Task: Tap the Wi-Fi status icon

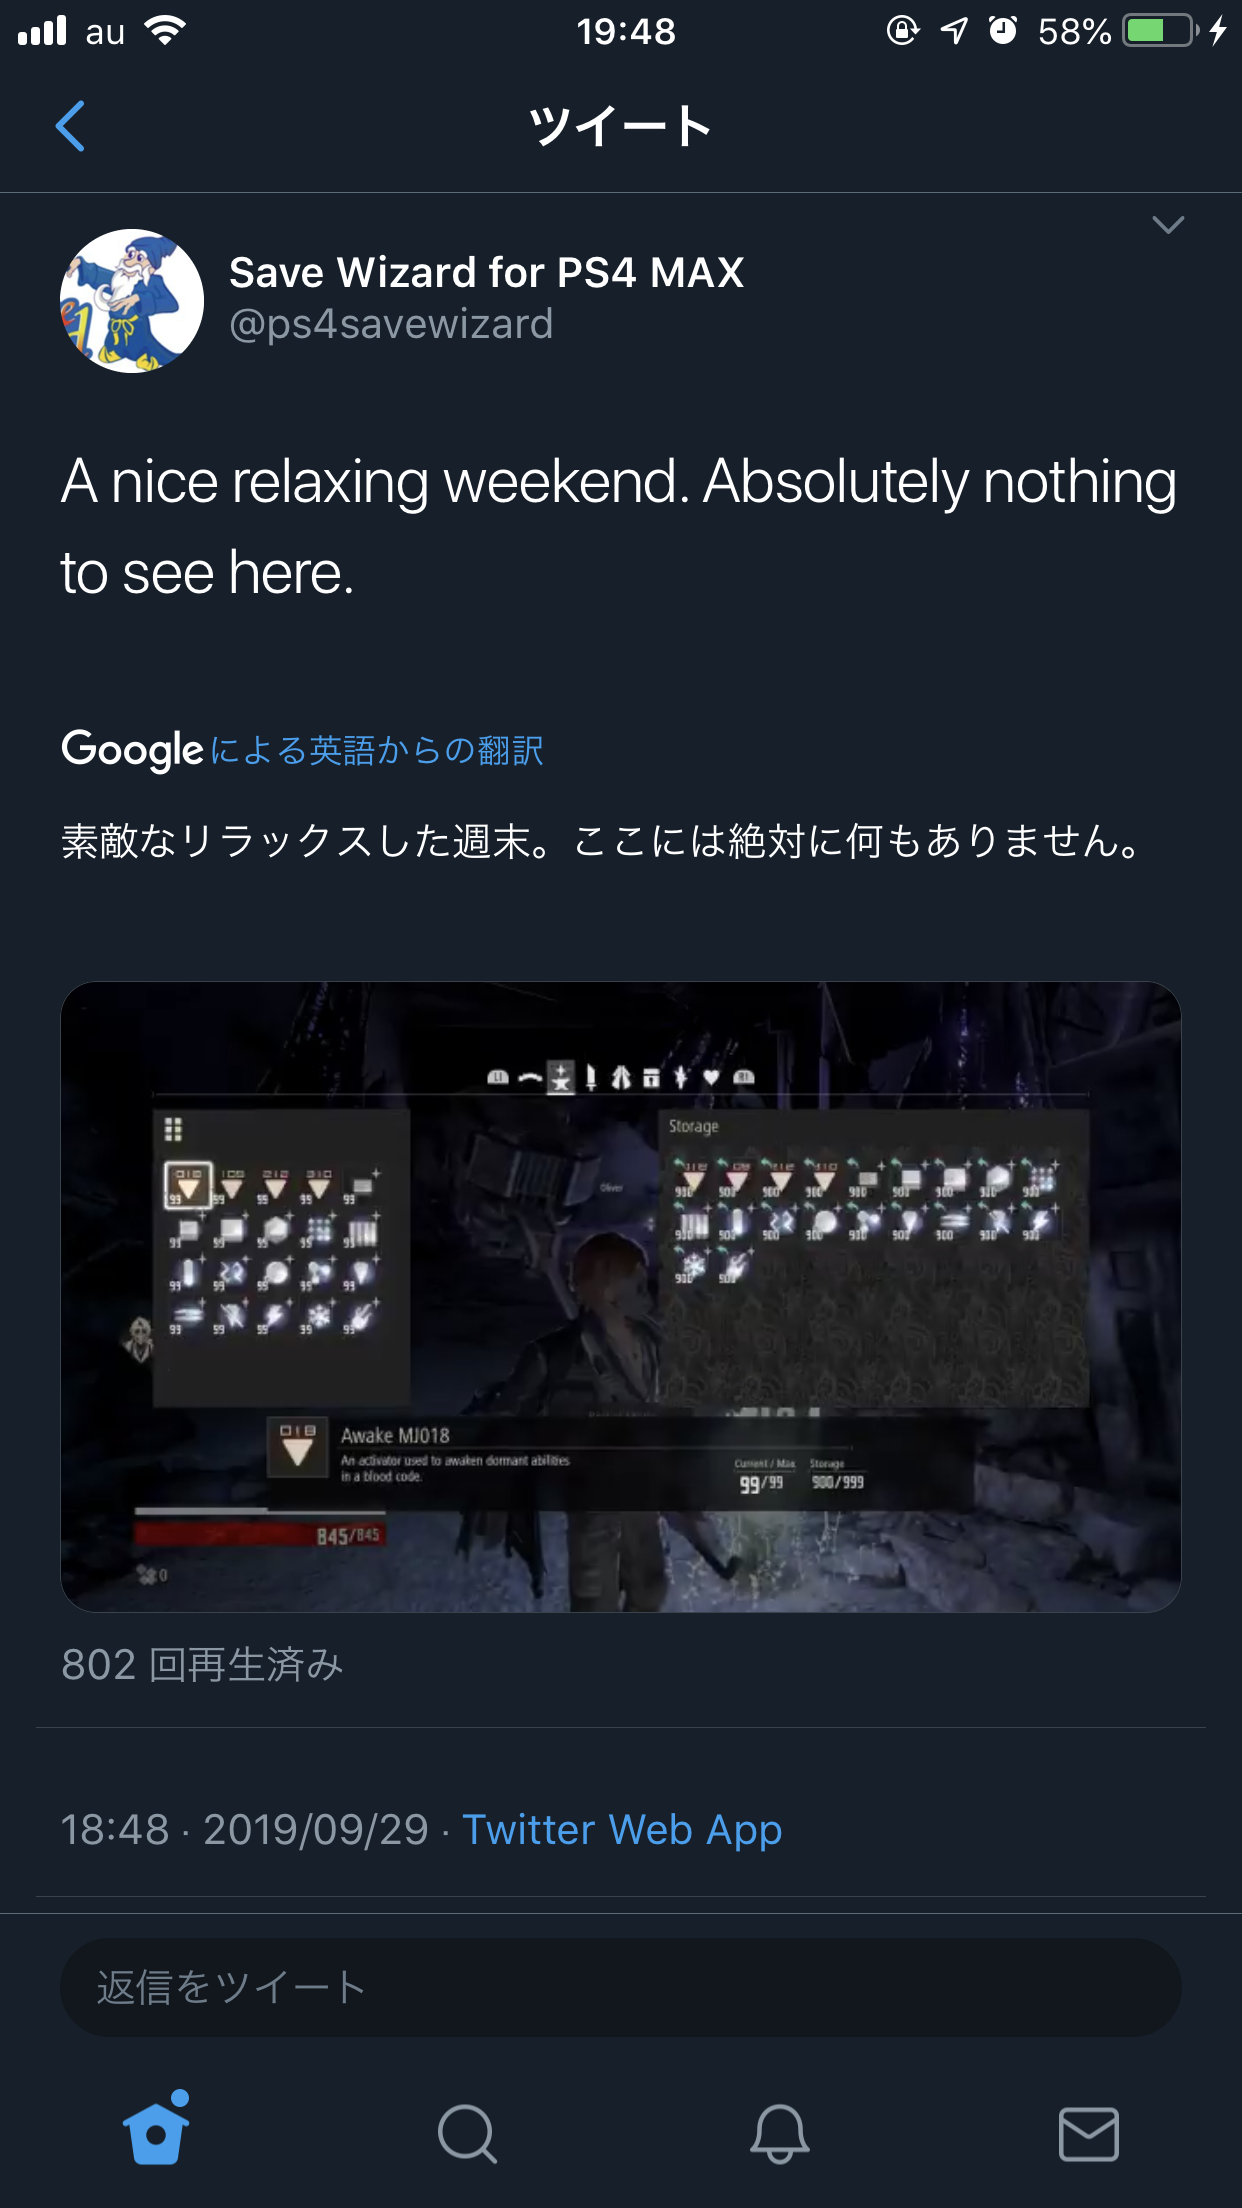Action: click(166, 31)
